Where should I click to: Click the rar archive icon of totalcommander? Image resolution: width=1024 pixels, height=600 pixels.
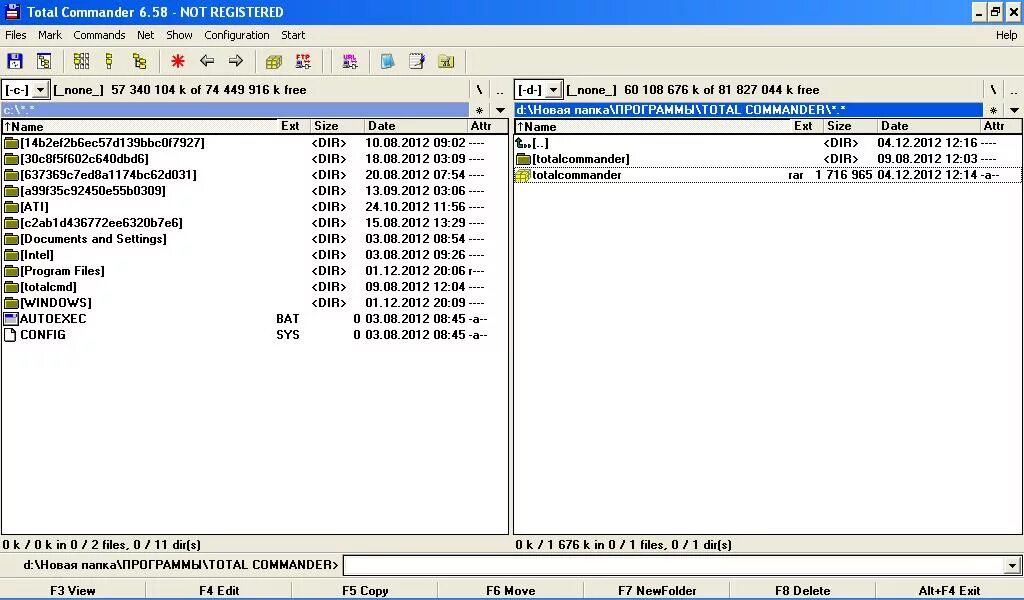pyautogui.click(x=522, y=175)
